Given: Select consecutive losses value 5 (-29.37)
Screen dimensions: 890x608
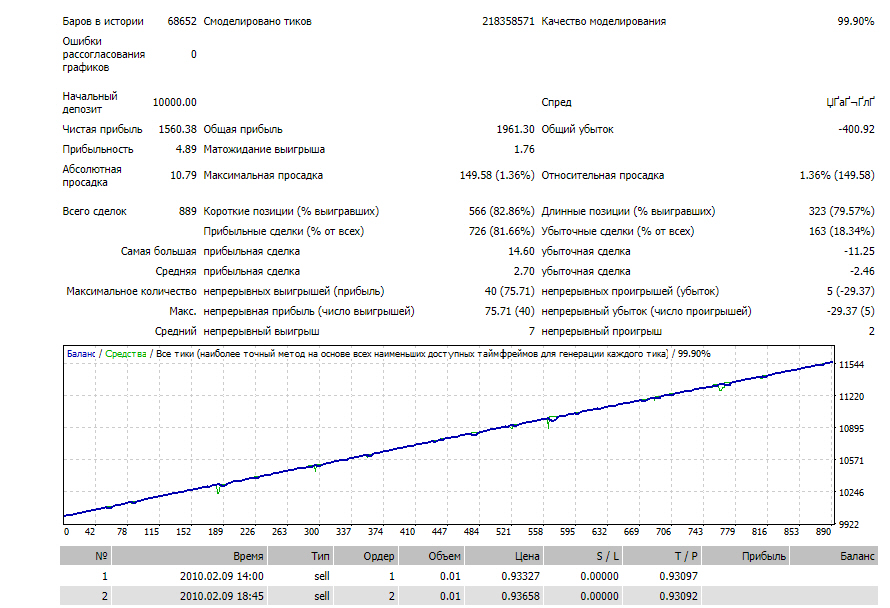Looking at the screenshot, I should pos(850,291).
